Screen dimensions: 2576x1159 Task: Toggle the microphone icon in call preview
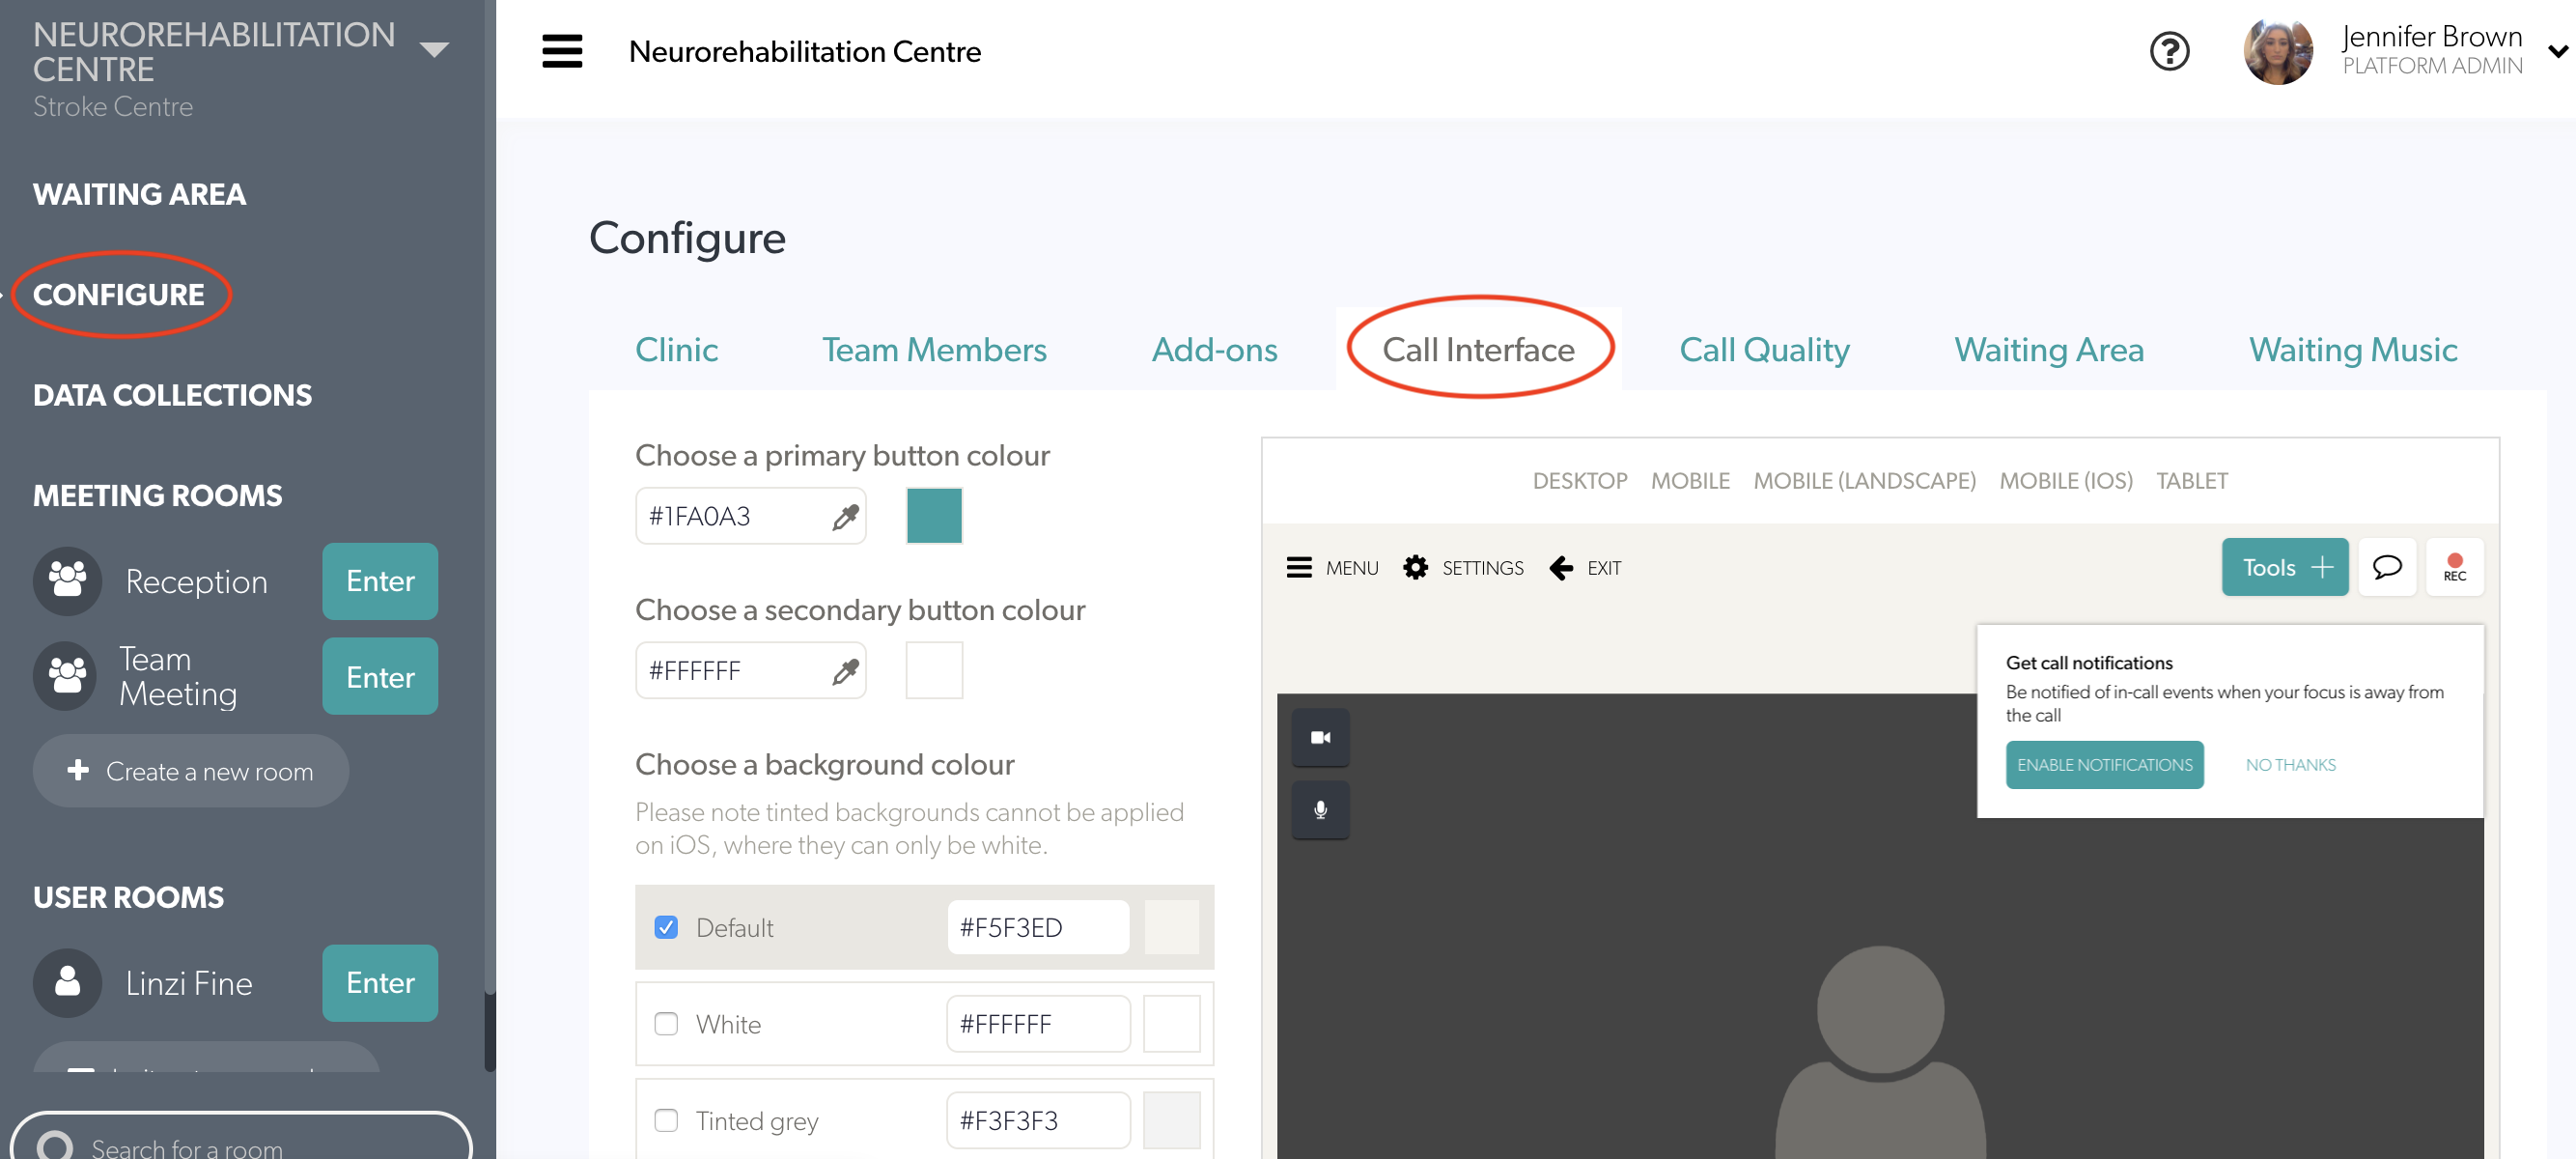[x=1320, y=810]
